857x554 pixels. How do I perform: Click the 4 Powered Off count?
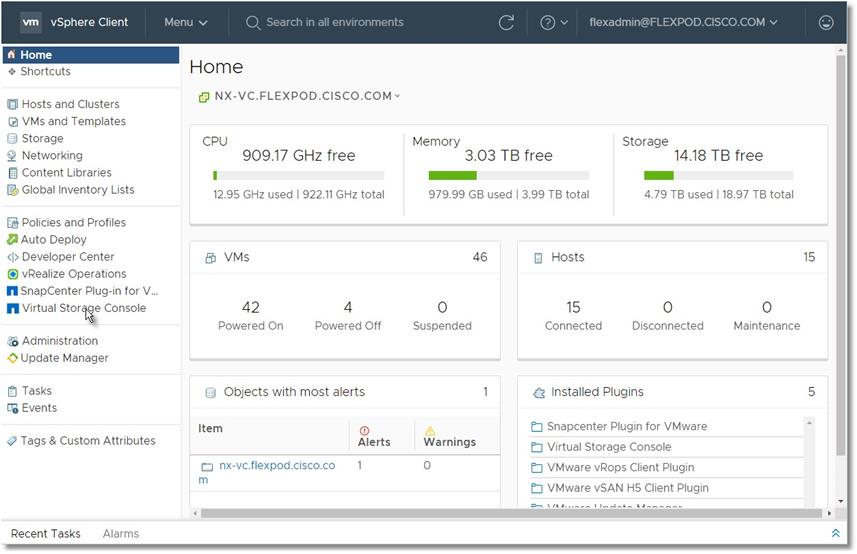click(x=348, y=308)
